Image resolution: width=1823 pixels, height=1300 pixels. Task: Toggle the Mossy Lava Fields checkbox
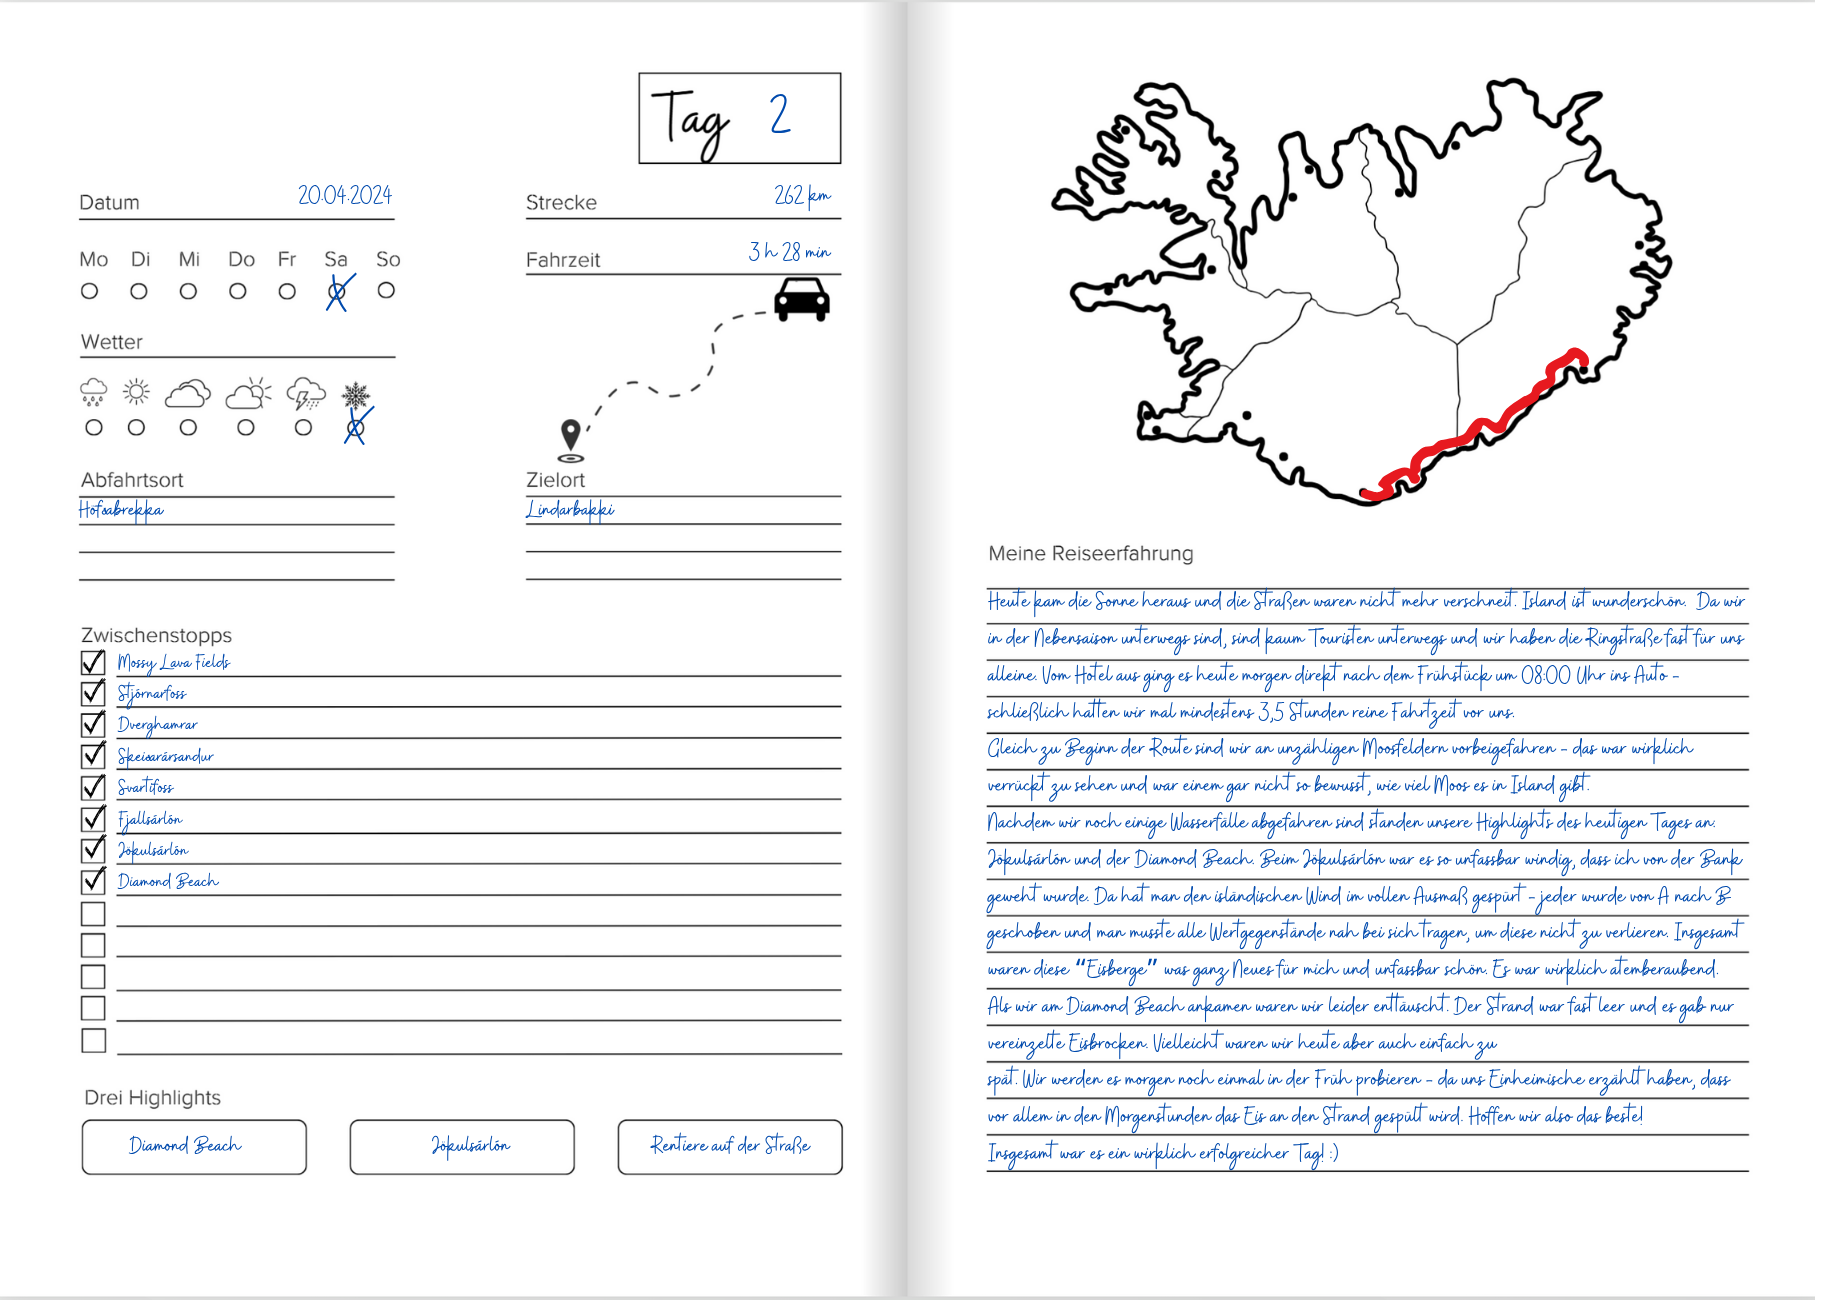tap(93, 663)
